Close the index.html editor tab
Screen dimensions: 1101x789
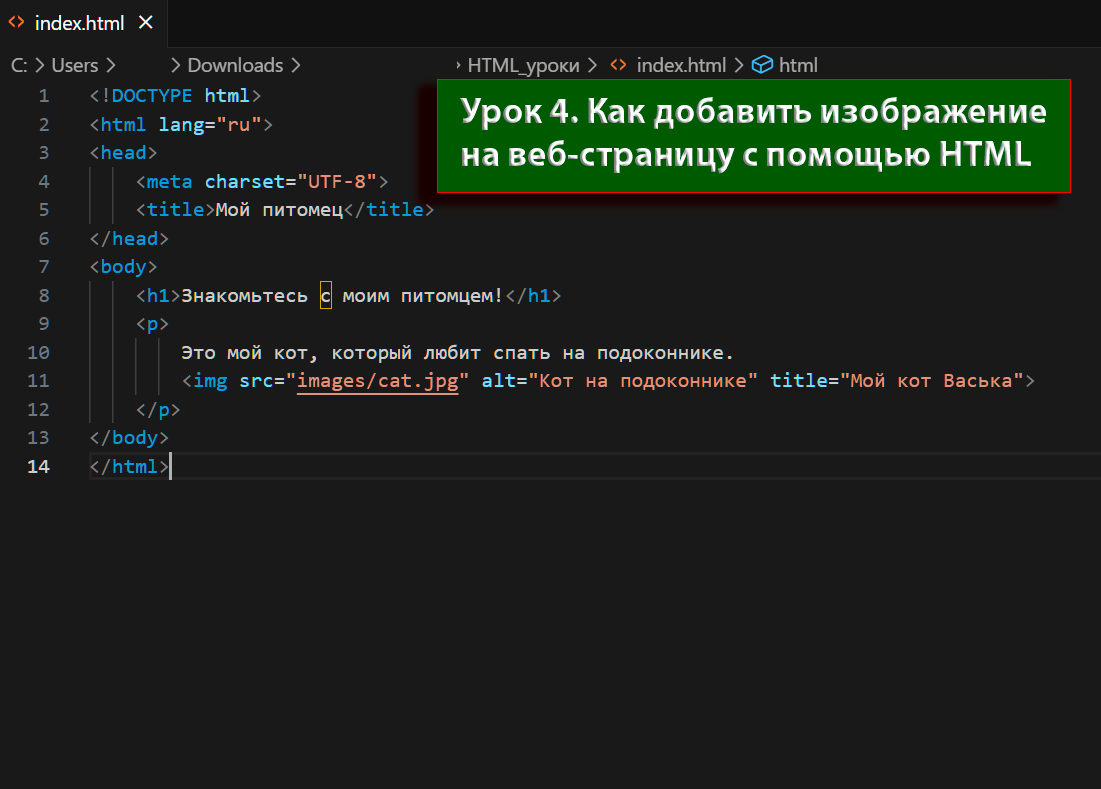point(146,23)
